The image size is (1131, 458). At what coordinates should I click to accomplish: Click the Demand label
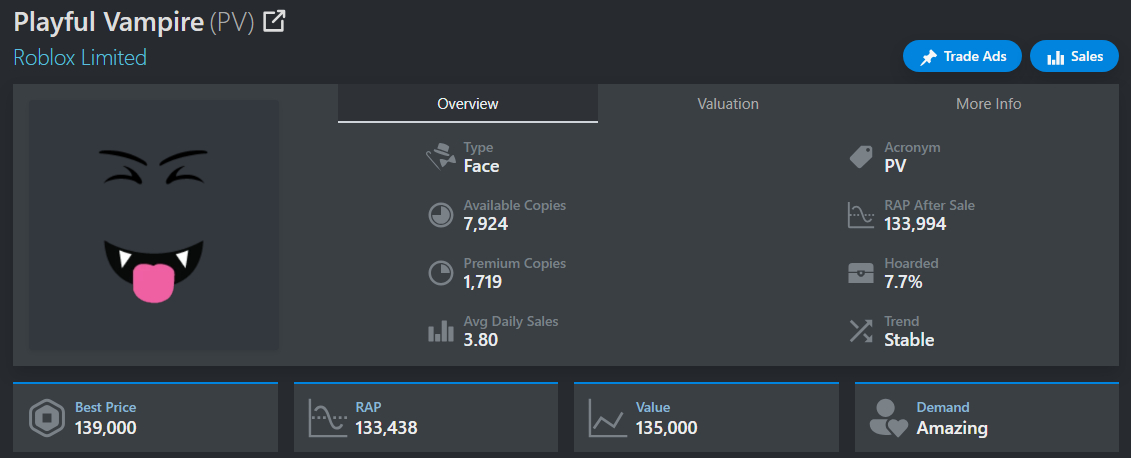(943, 408)
